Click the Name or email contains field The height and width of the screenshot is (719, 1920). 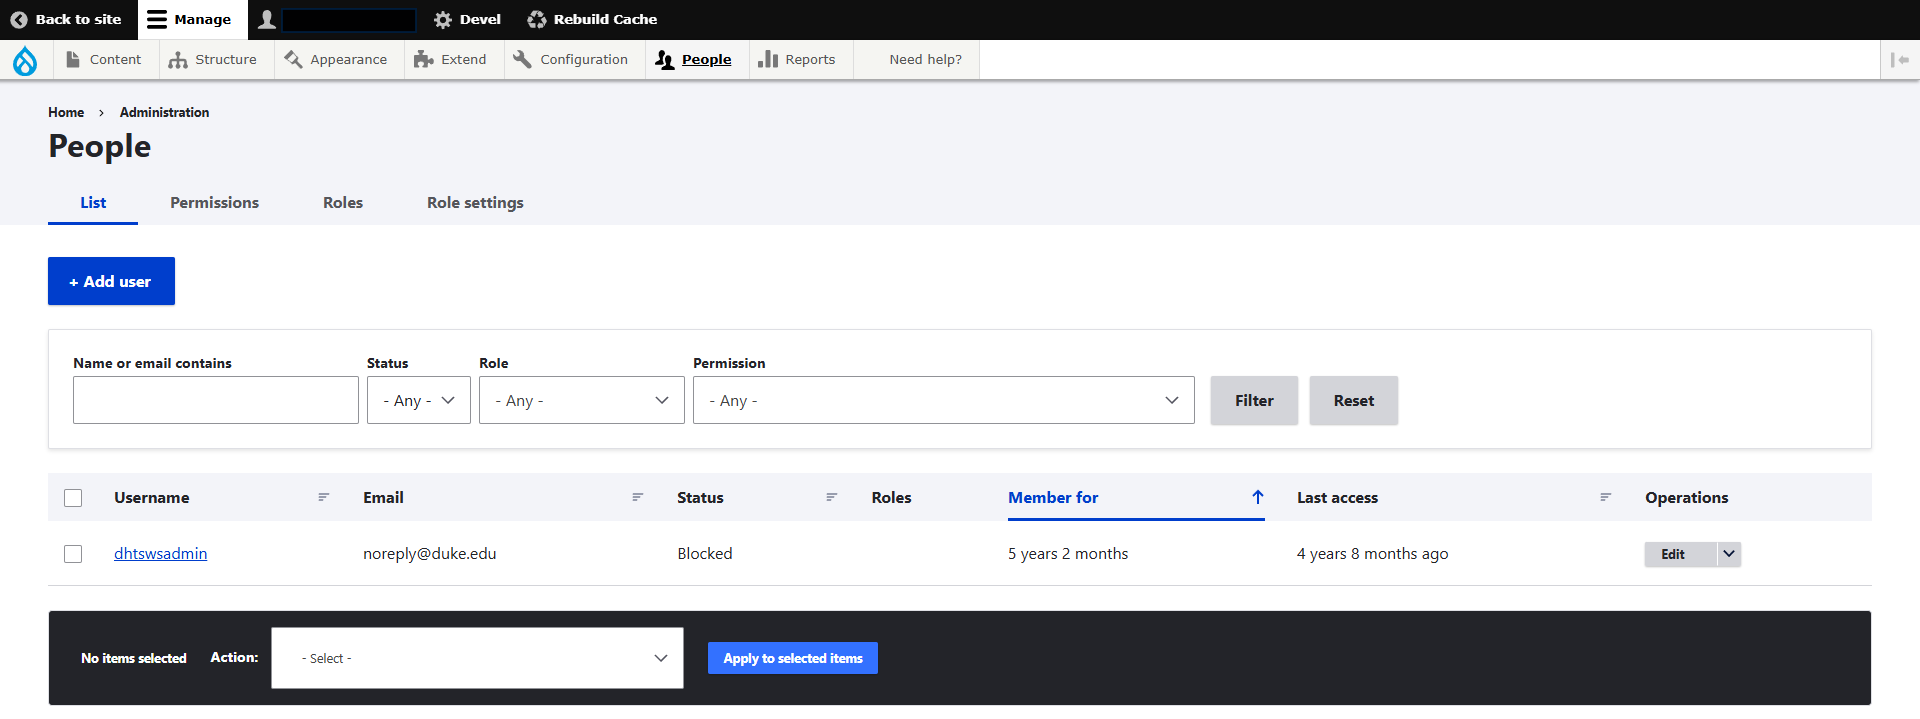pos(216,400)
